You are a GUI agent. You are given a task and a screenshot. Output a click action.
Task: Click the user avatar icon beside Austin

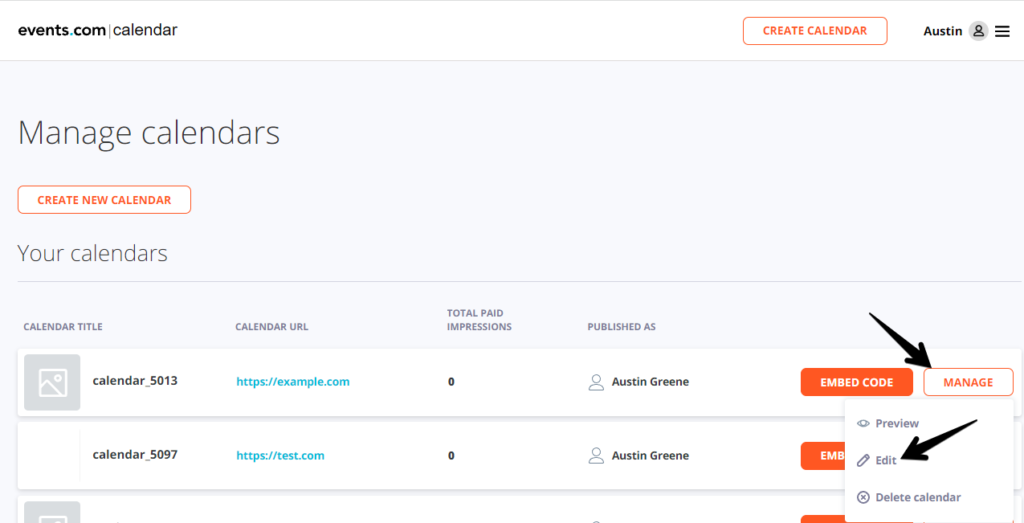point(978,31)
